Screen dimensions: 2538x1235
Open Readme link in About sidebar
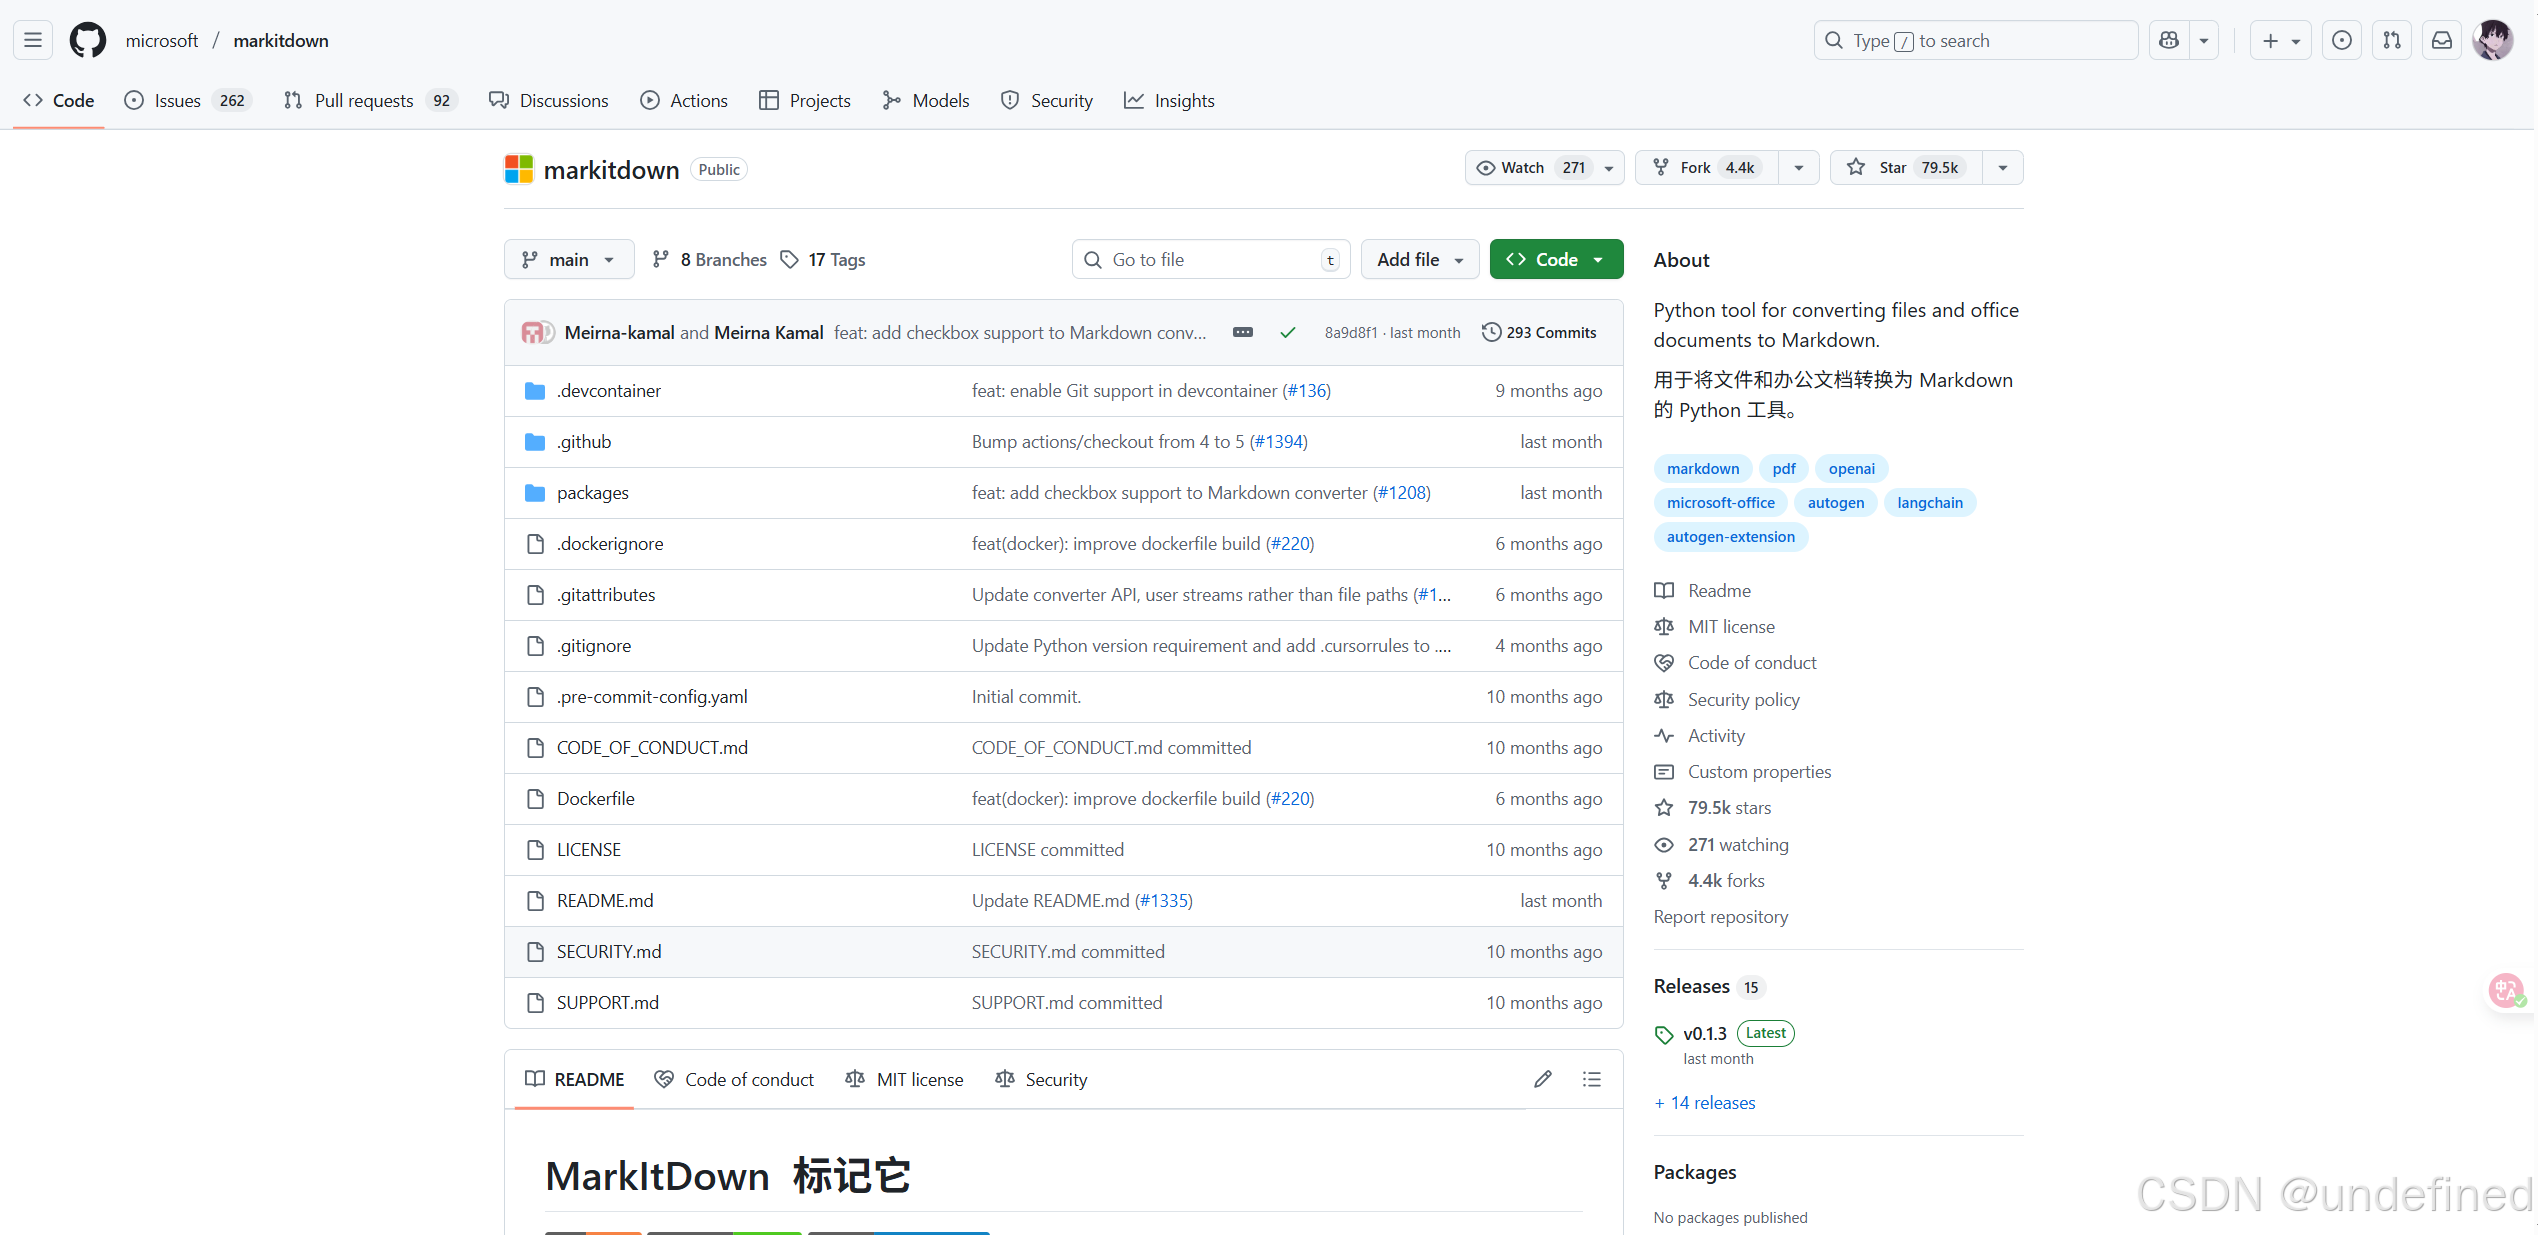[1719, 591]
